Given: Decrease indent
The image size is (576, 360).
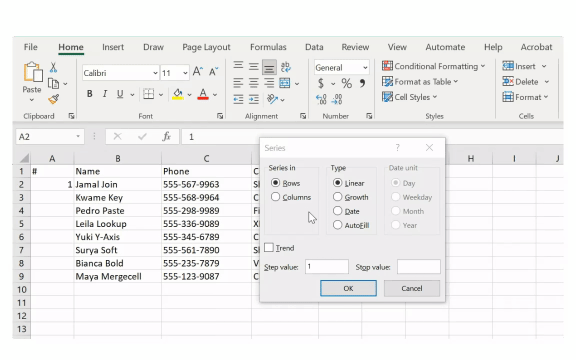Looking at the screenshot, I should [x=238, y=99].
